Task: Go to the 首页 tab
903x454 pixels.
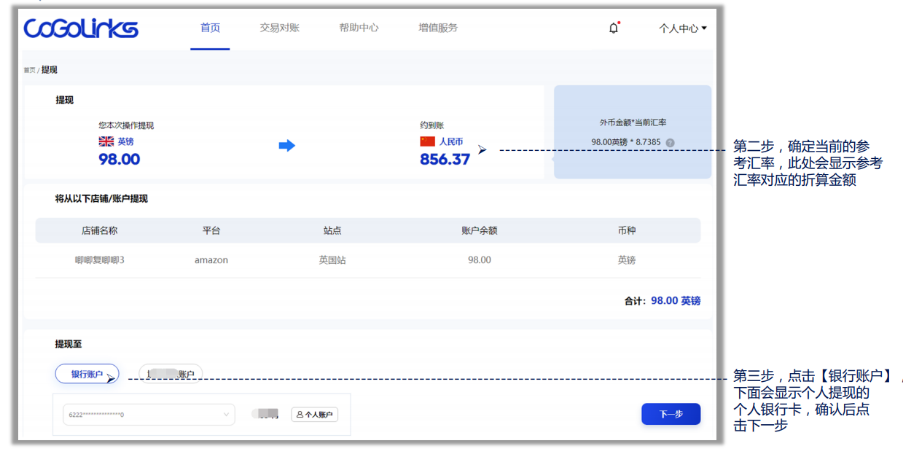Action: tap(210, 28)
